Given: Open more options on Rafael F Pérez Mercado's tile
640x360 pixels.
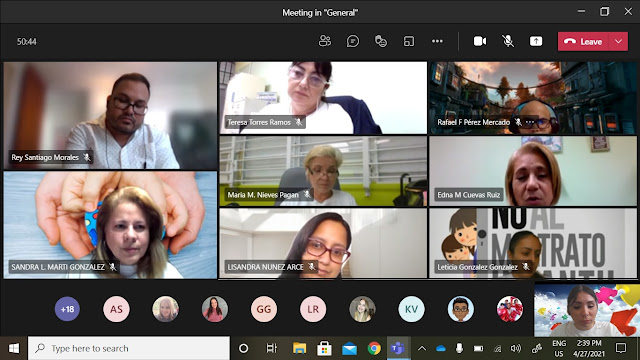Looking at the screenshot, I should pyautogui.click(x=530, y=122).
